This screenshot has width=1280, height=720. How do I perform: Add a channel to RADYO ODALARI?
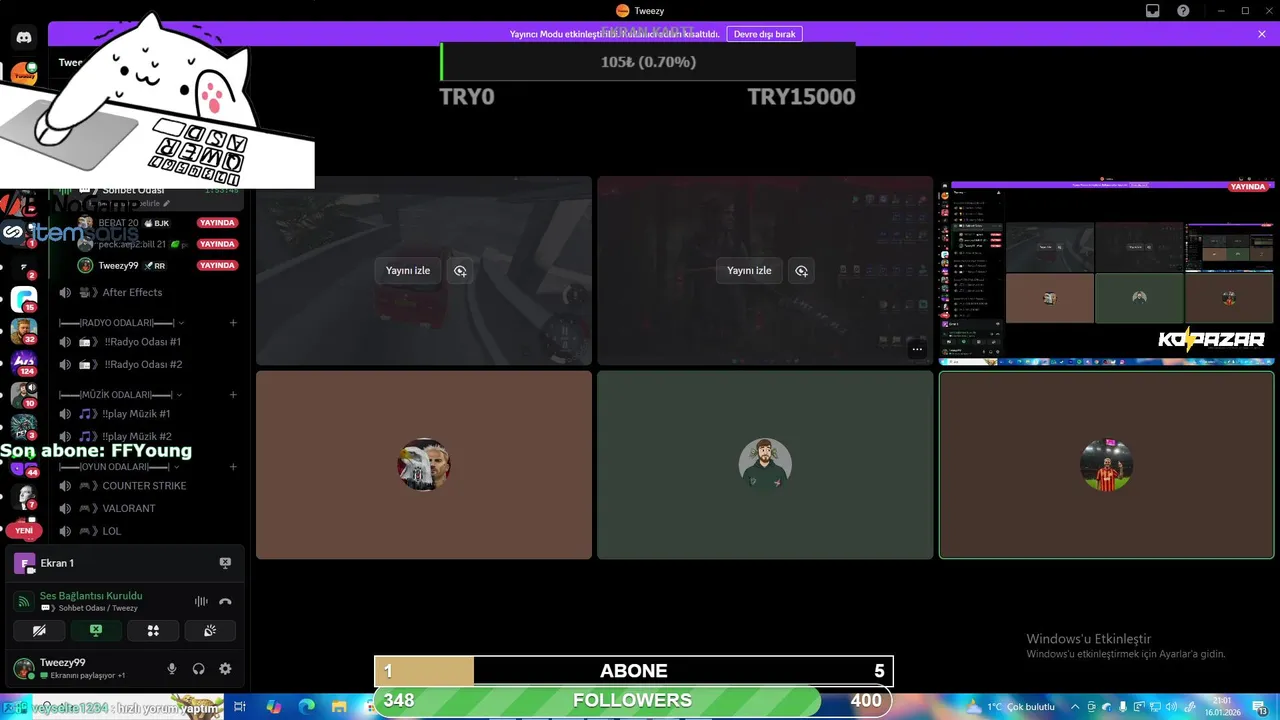pos(233,323)
